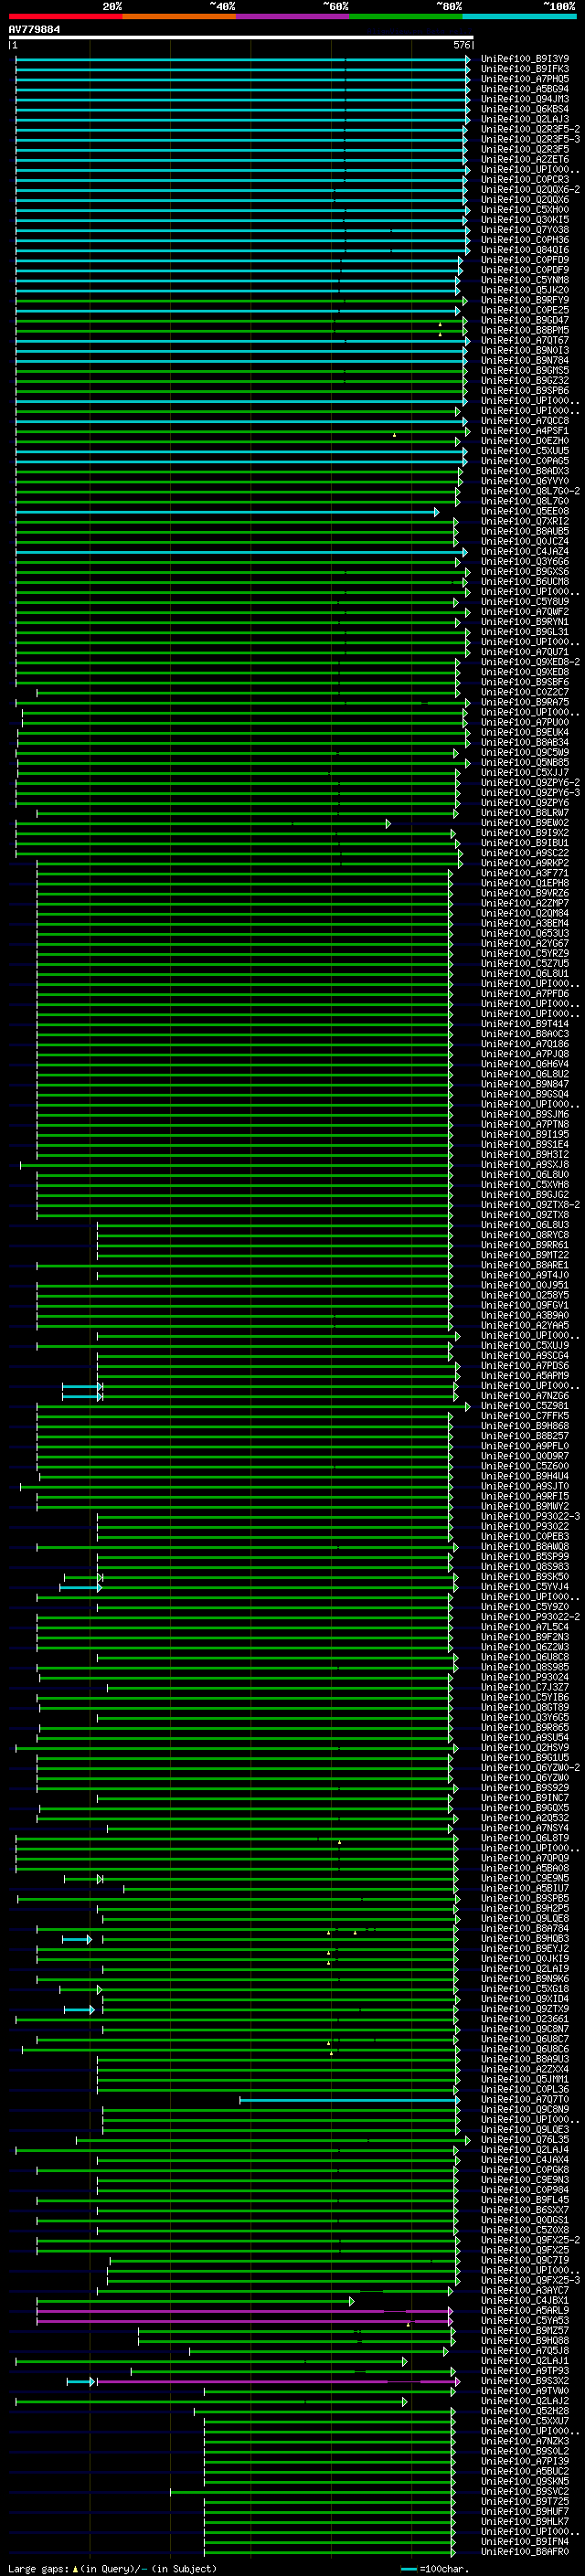Click UniRef100_C0PFD9 label

coord(524,259)
